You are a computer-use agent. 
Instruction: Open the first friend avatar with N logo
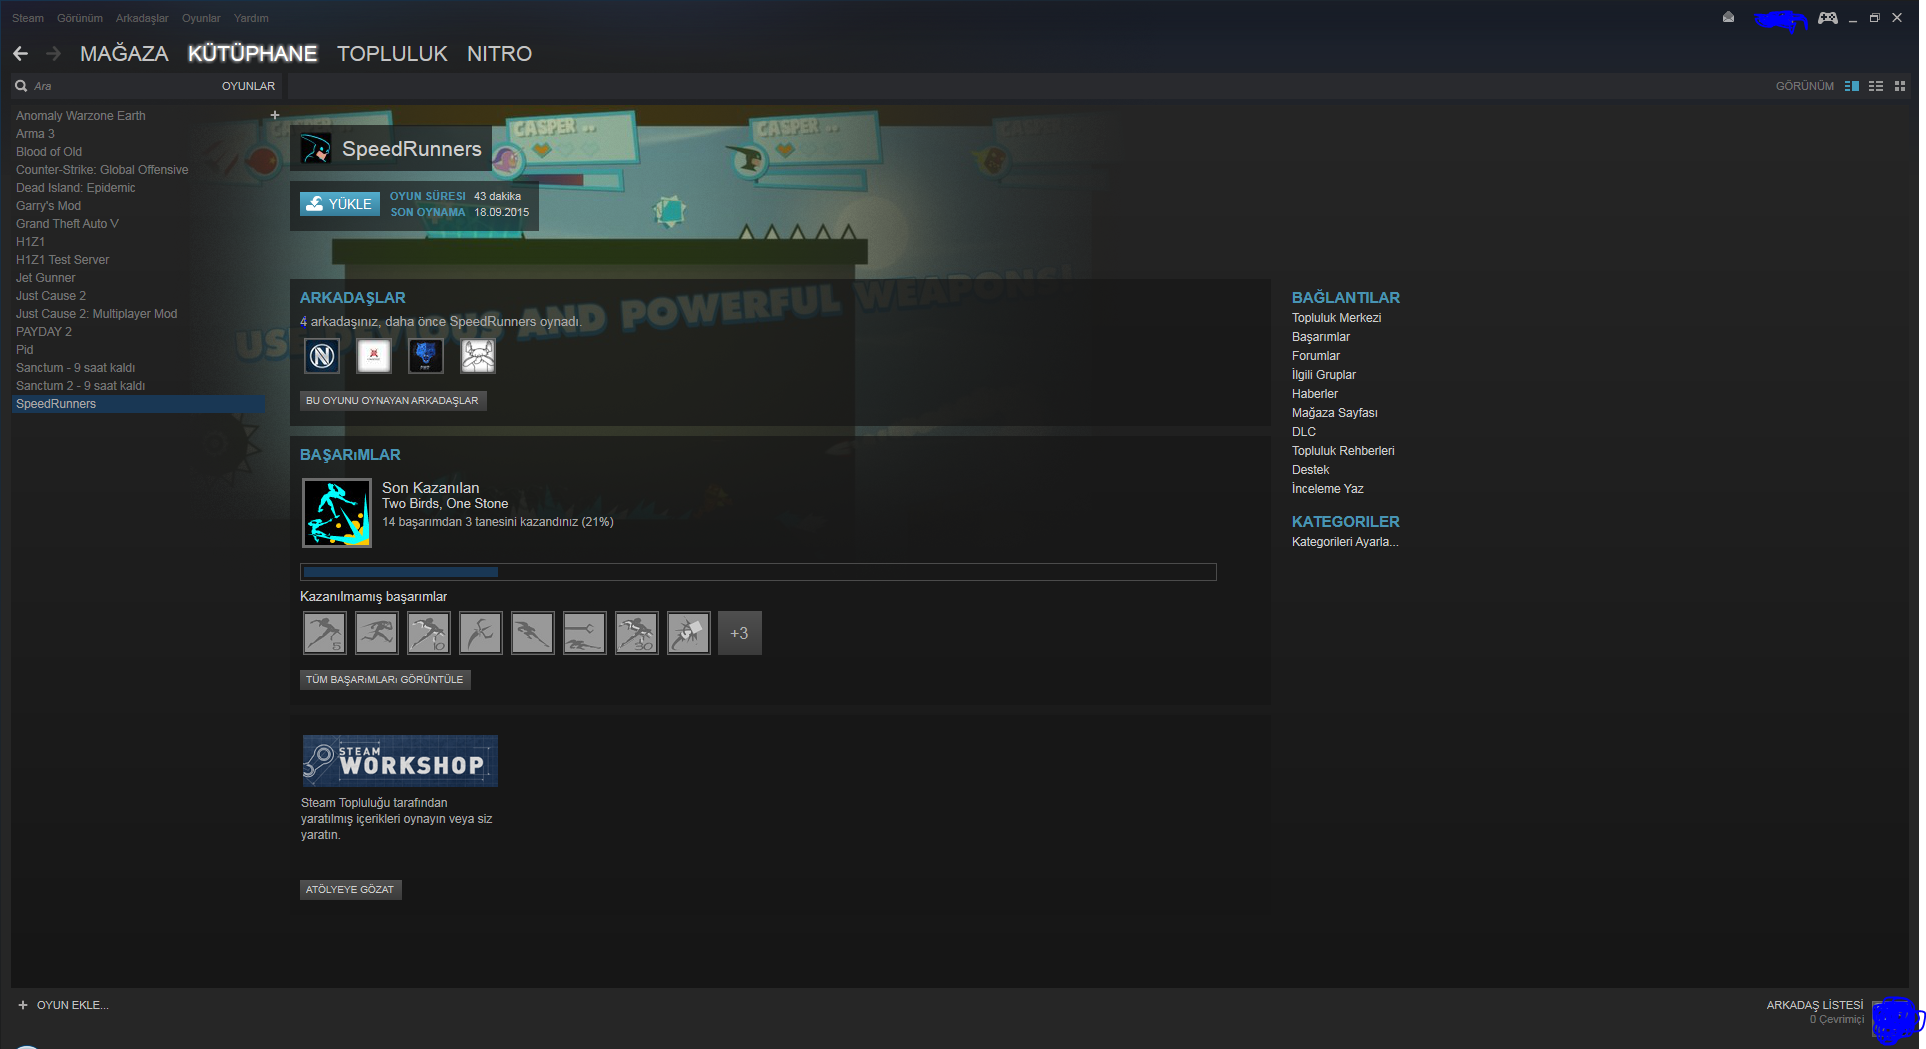(x=322, y=355)
